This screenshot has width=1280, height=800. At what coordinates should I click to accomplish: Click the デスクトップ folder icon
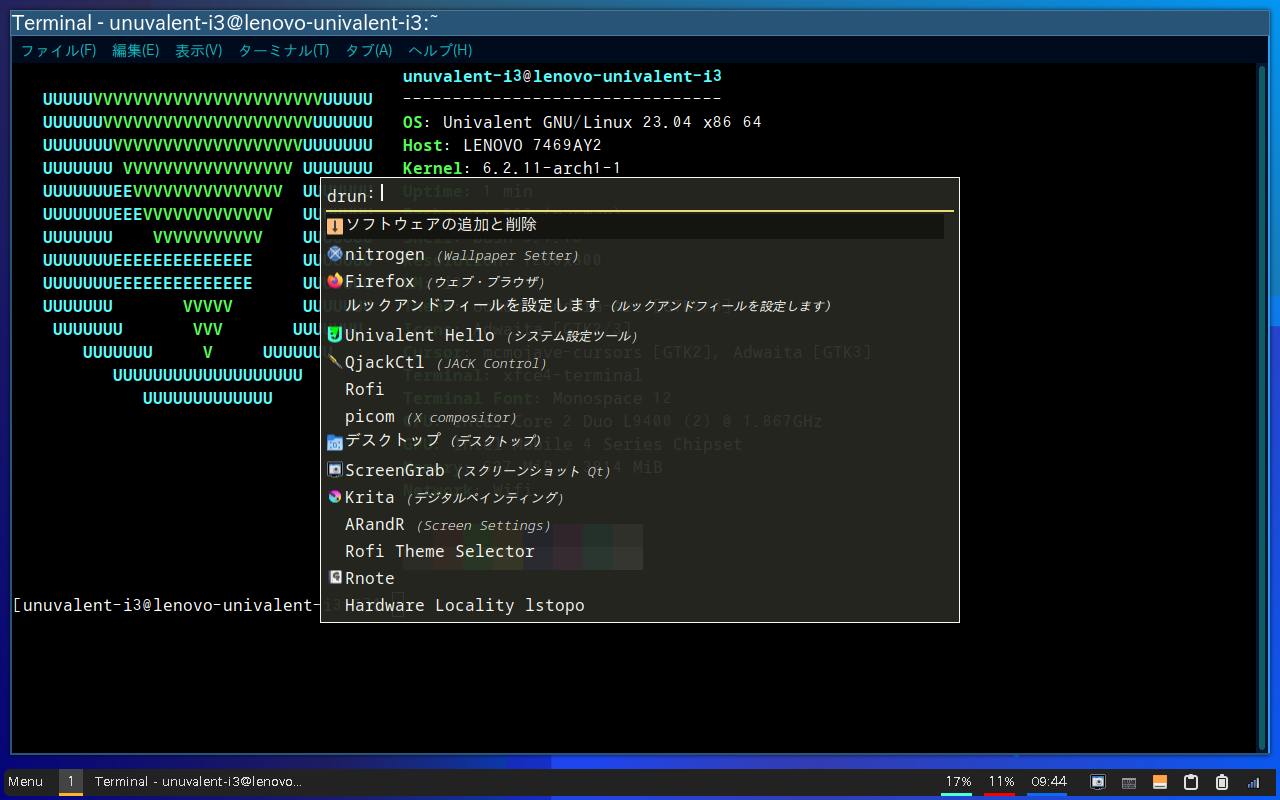[x=335, y=442]
